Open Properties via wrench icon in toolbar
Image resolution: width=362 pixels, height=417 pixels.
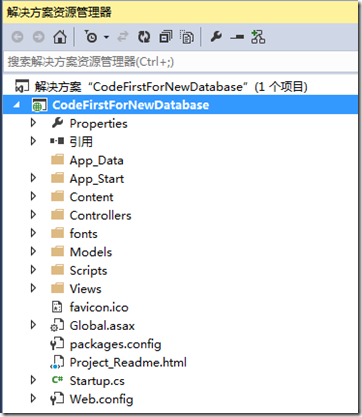[x=216, y=37]
